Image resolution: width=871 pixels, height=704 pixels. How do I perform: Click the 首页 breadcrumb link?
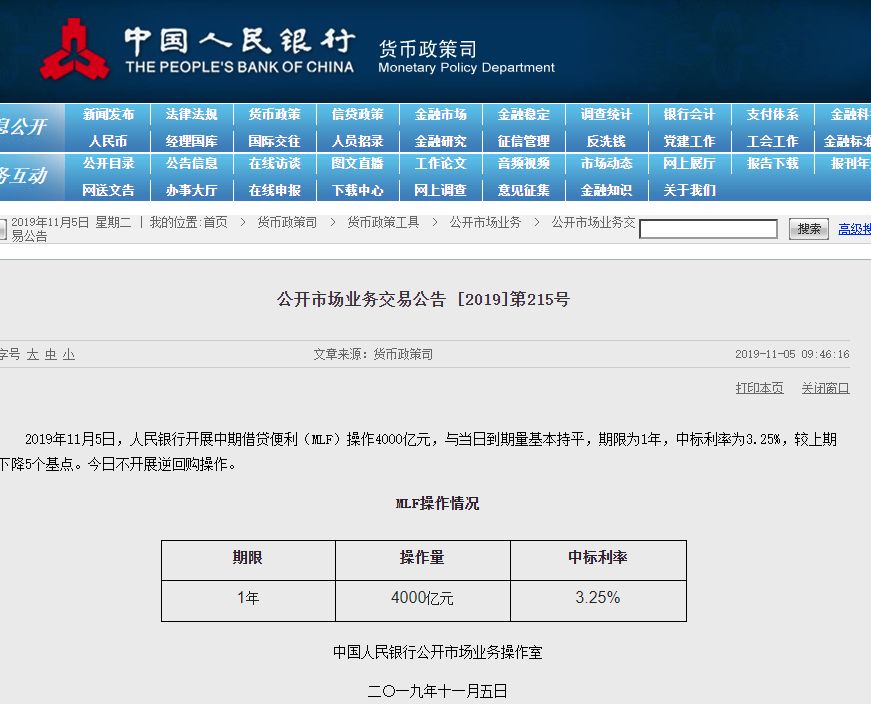(215, 223)
